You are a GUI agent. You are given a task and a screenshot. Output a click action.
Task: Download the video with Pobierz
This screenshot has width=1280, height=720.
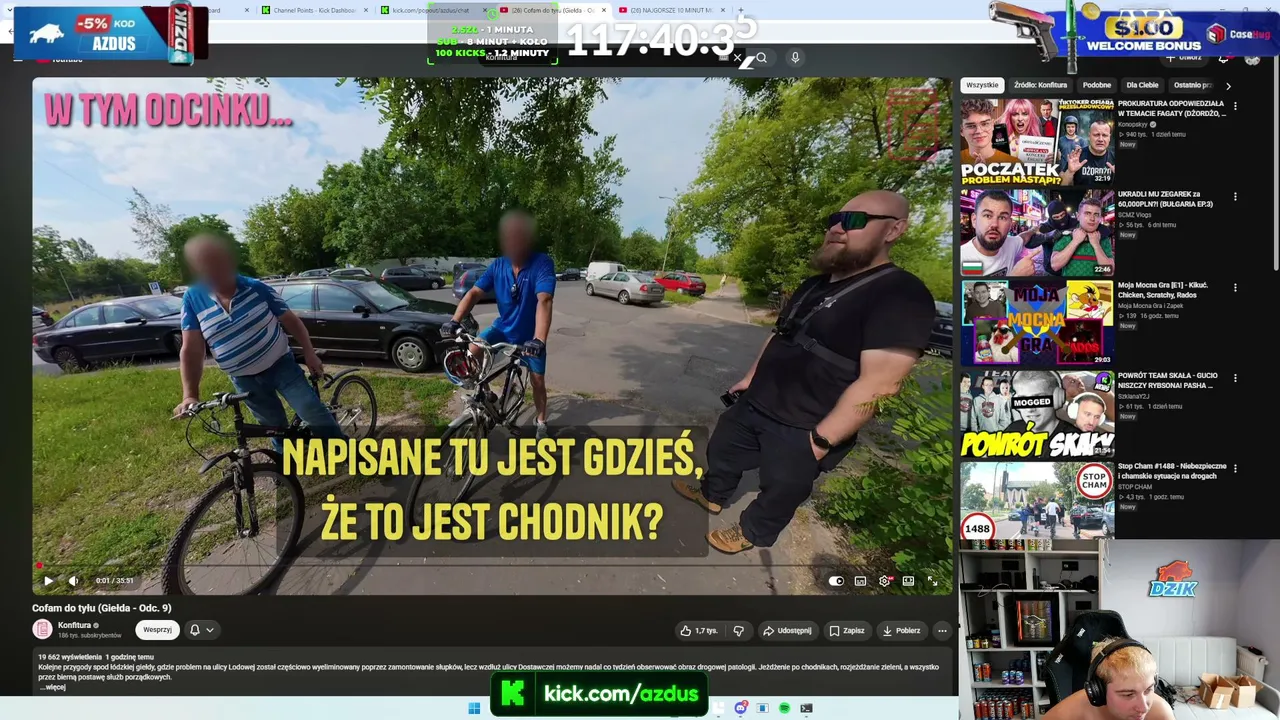pyautogui.click(x=901, y=631)
